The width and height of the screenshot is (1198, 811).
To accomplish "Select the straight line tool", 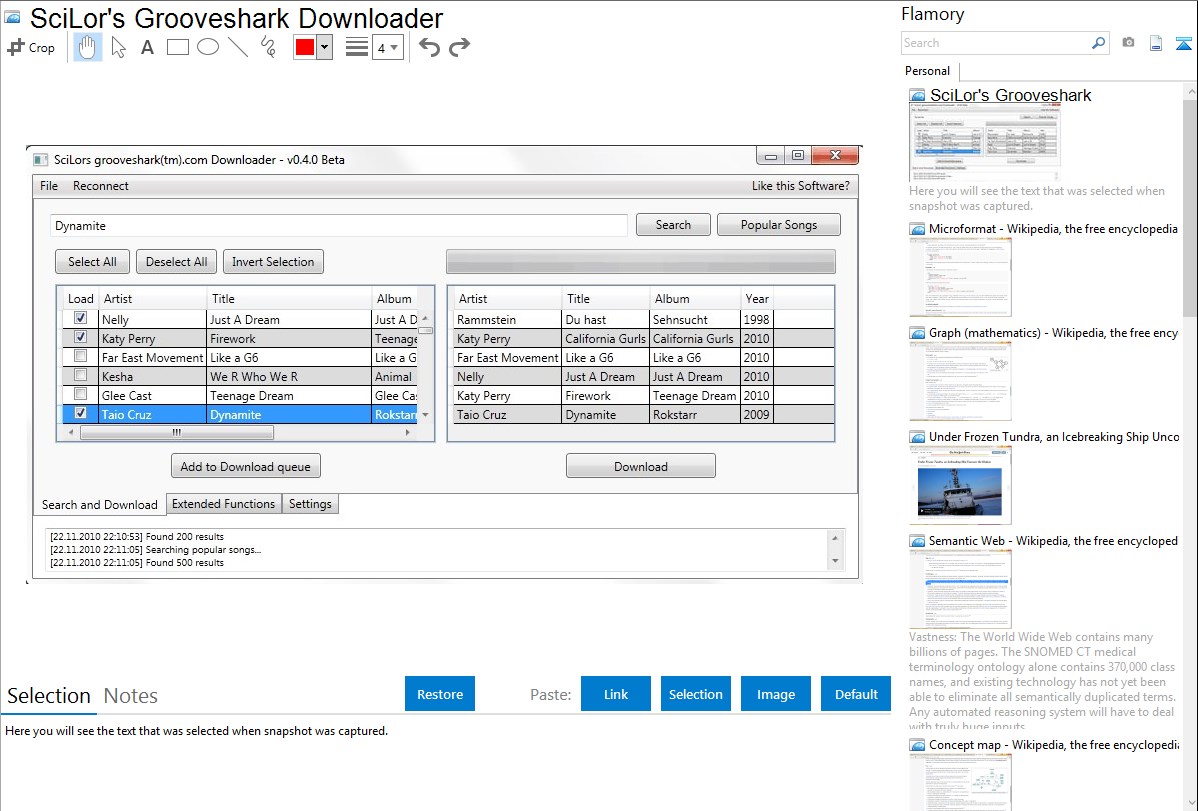I will tap(238, 47).
